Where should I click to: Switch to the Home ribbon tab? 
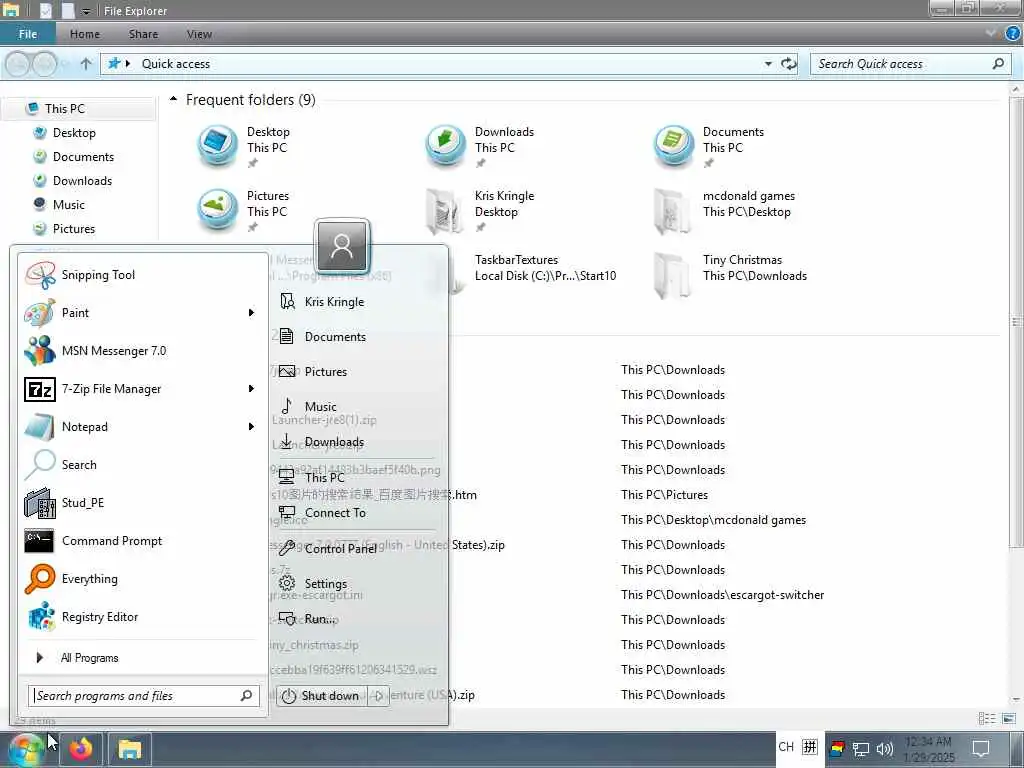click(85, 34)
